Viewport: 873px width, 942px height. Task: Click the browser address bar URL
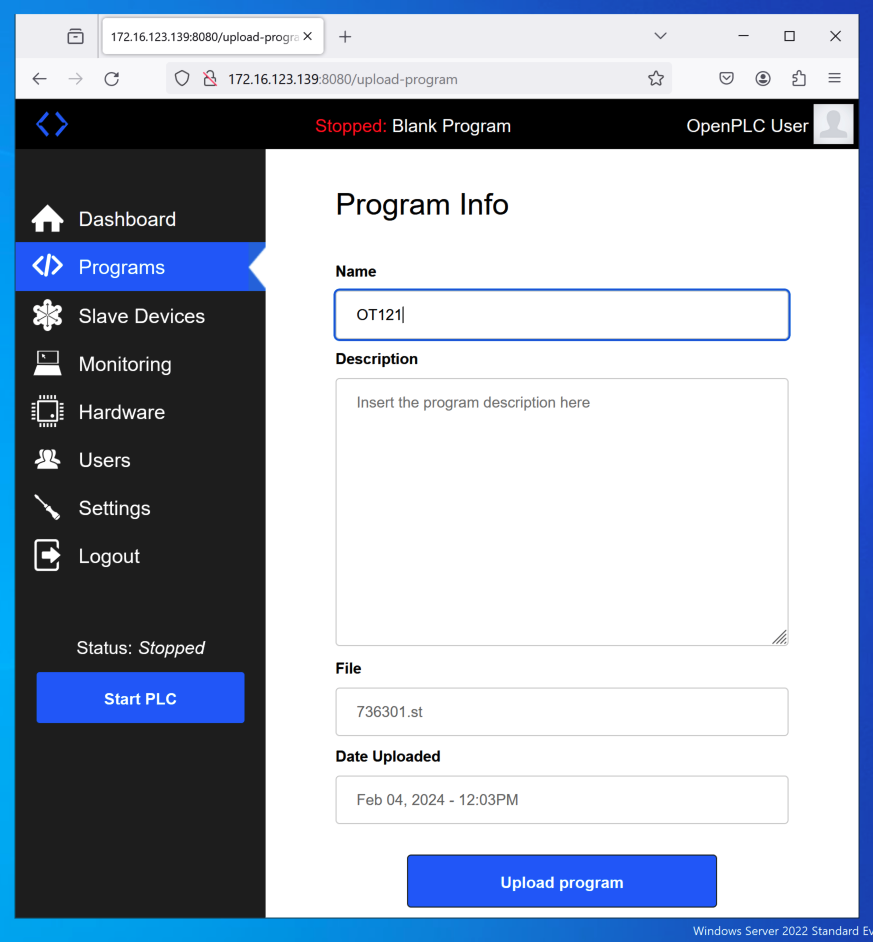click(x=342, y=79)
